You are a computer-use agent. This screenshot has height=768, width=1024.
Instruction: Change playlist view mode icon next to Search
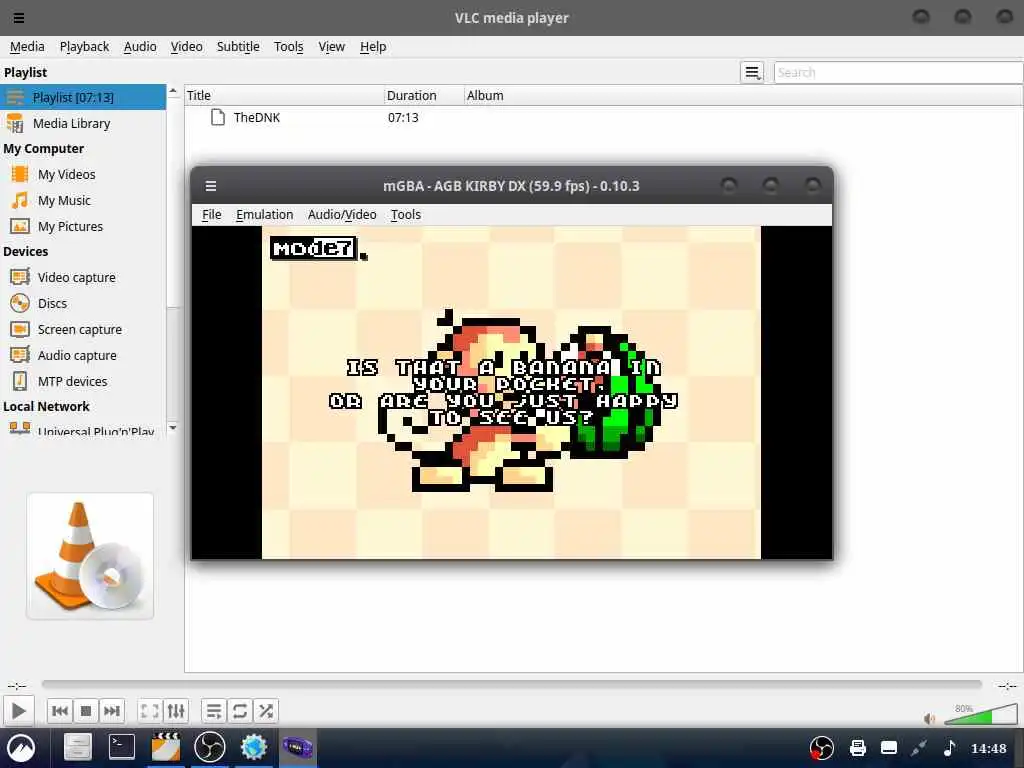point(752,72)
